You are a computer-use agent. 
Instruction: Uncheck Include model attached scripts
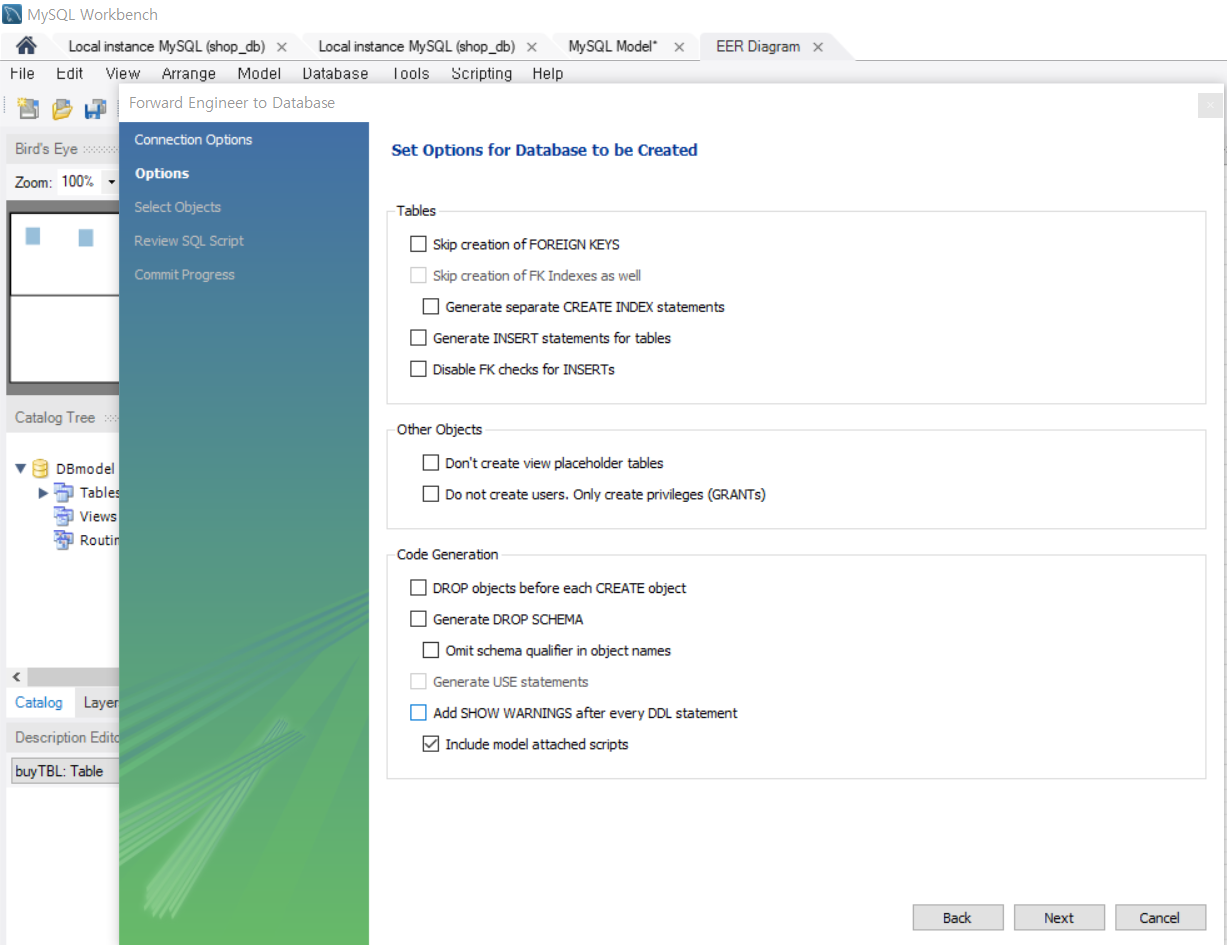pos(431,744)
